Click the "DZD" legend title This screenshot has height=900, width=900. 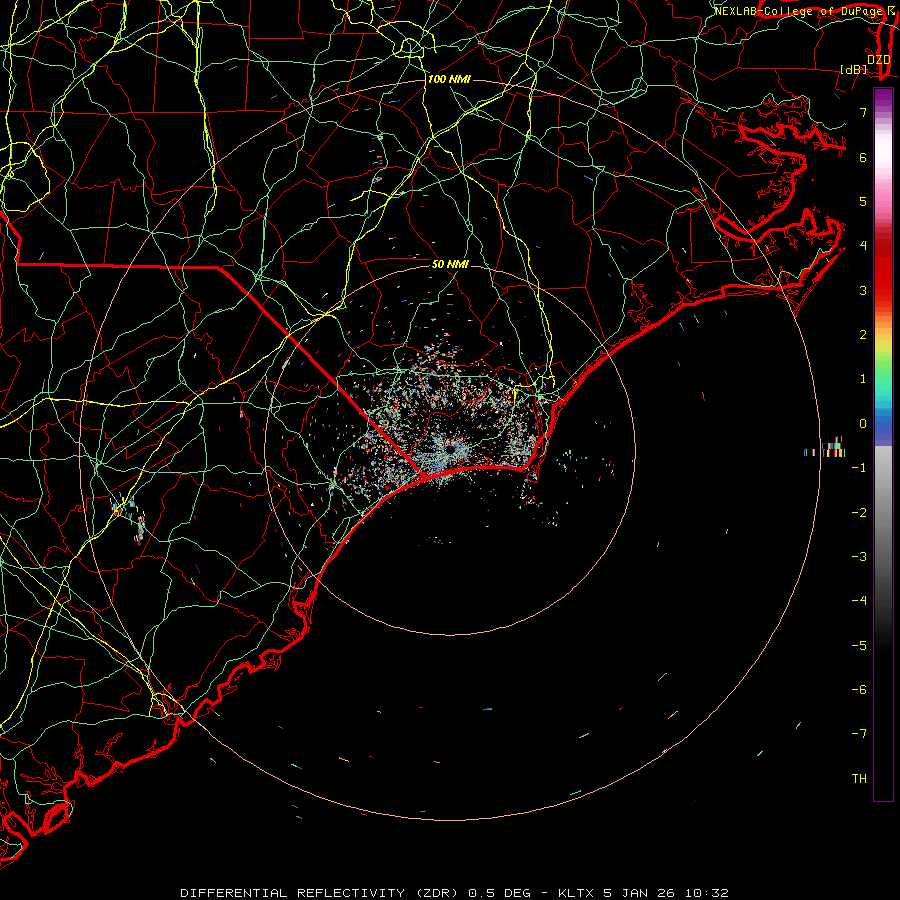point(878,59)
